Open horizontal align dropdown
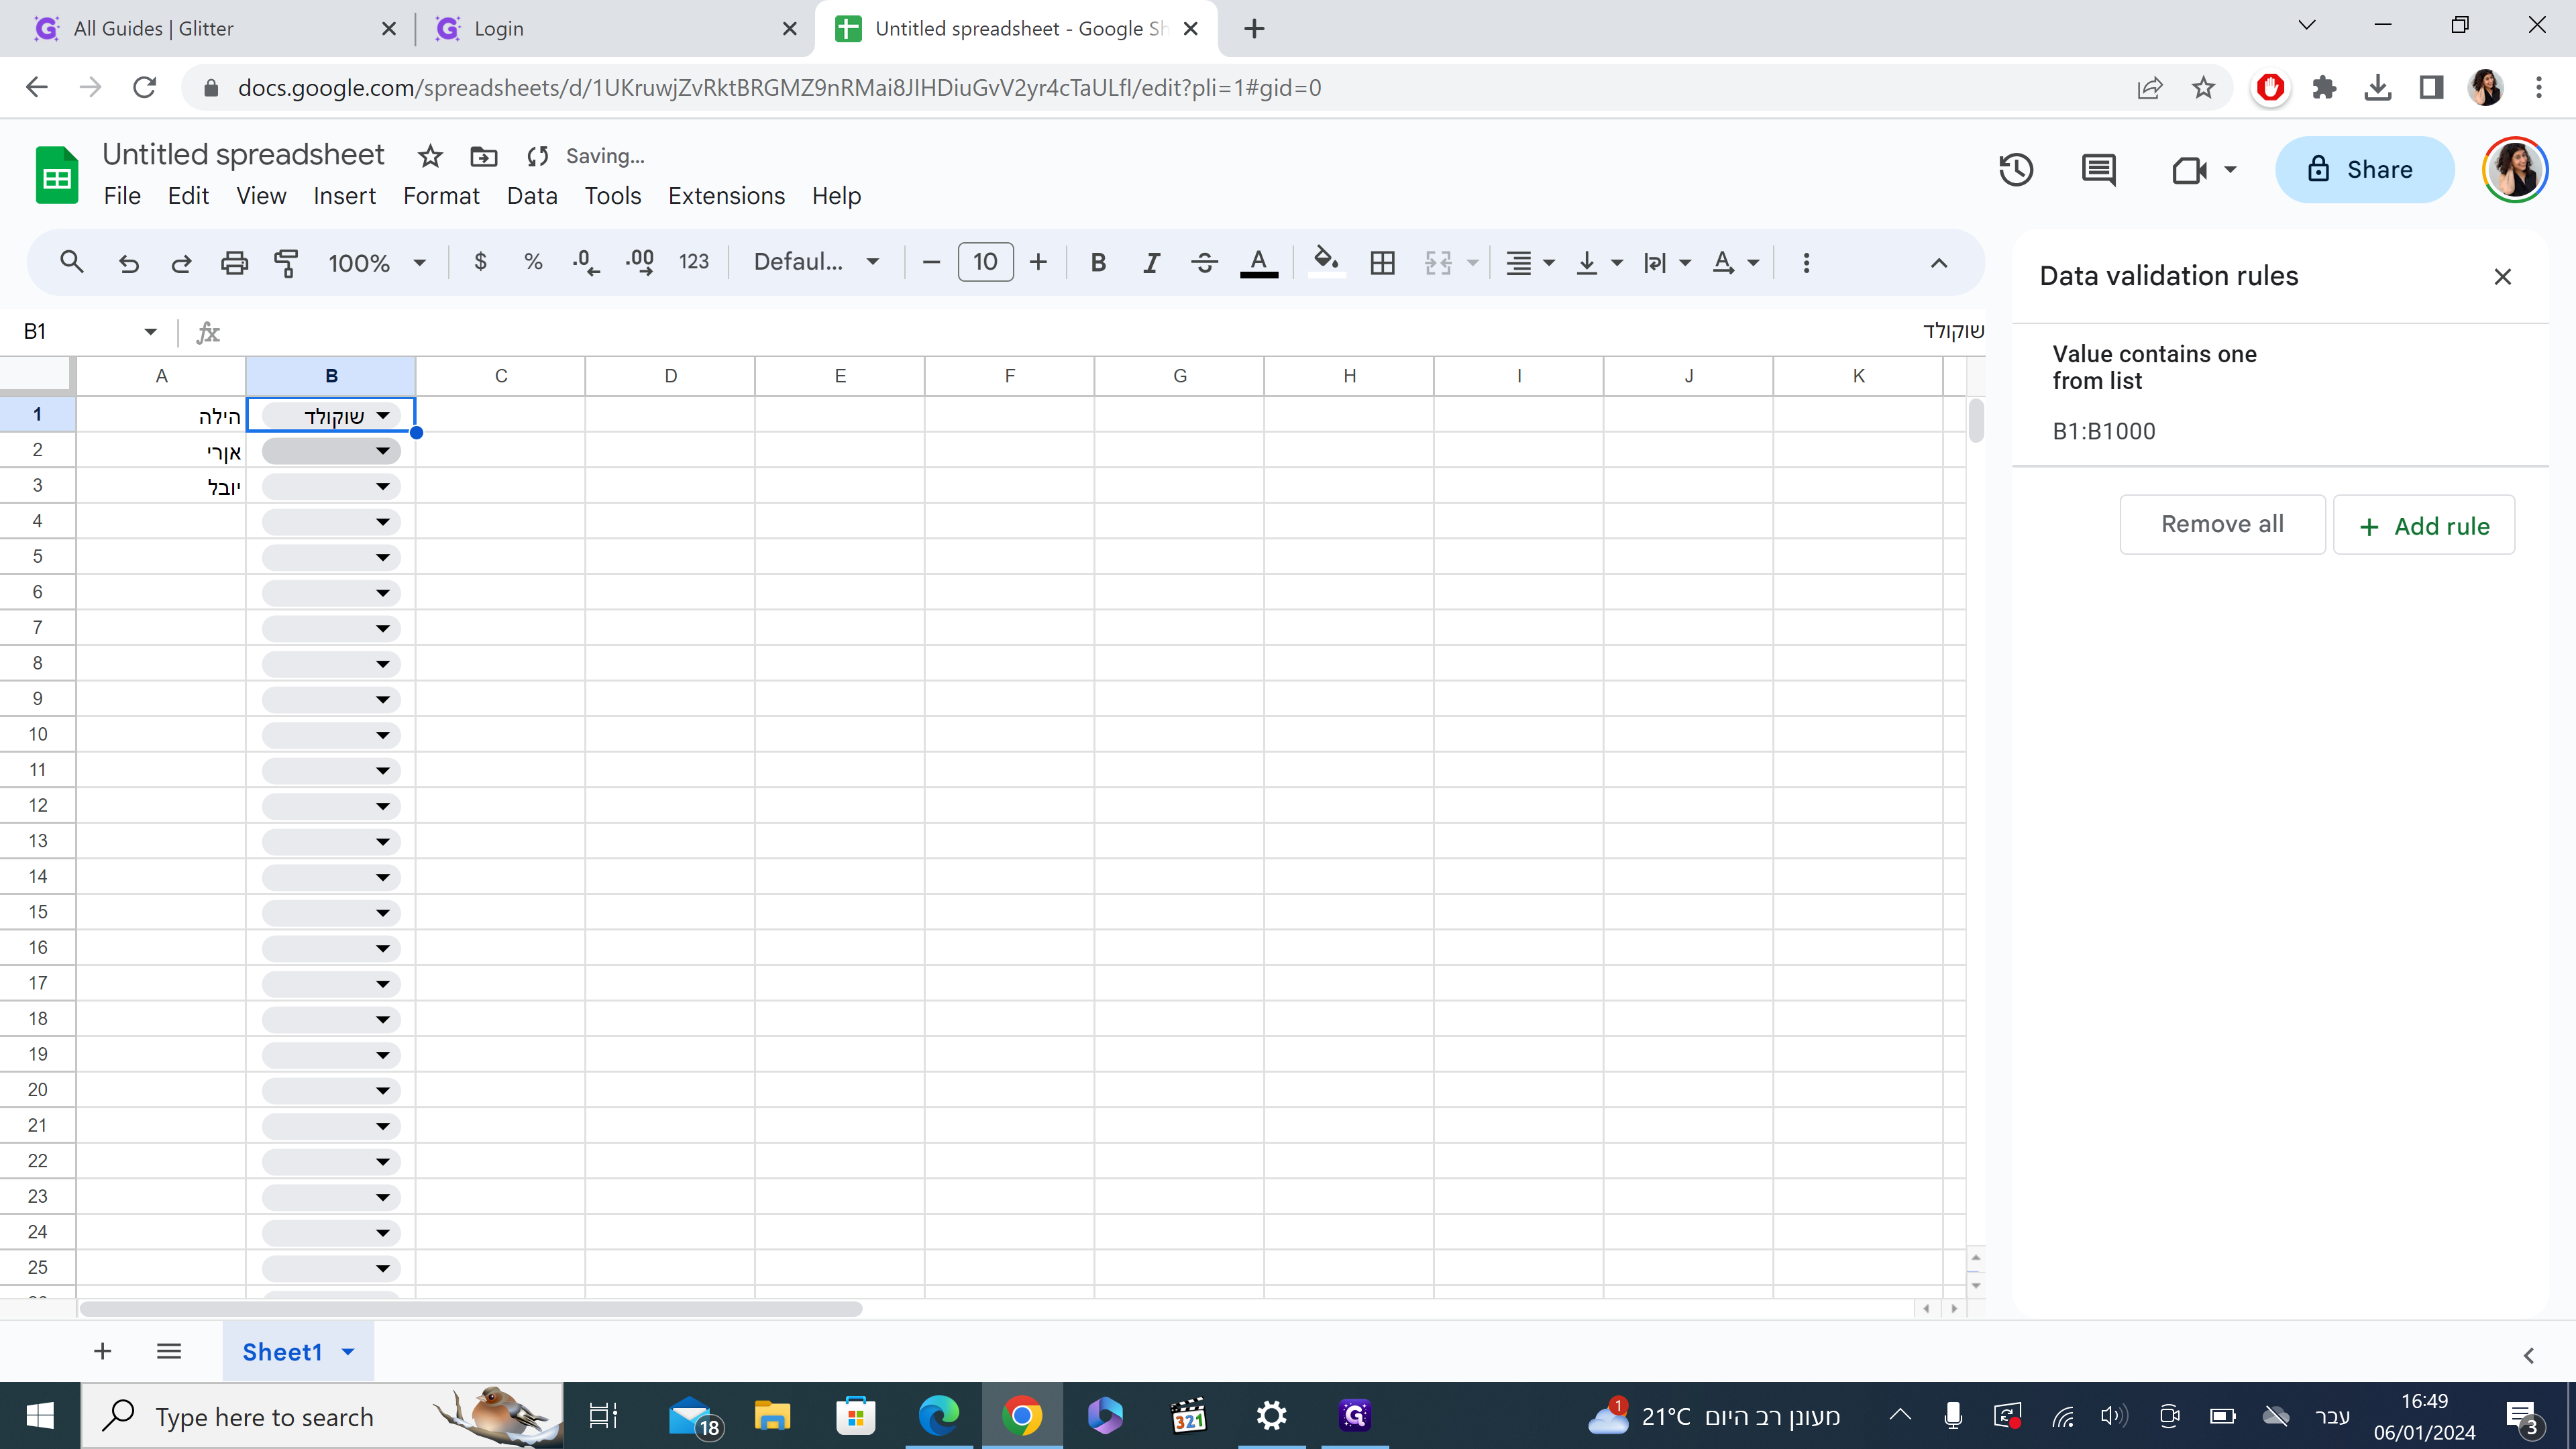The height and width of the screenshot is (1449, 2576). [x=1530, y=262]
